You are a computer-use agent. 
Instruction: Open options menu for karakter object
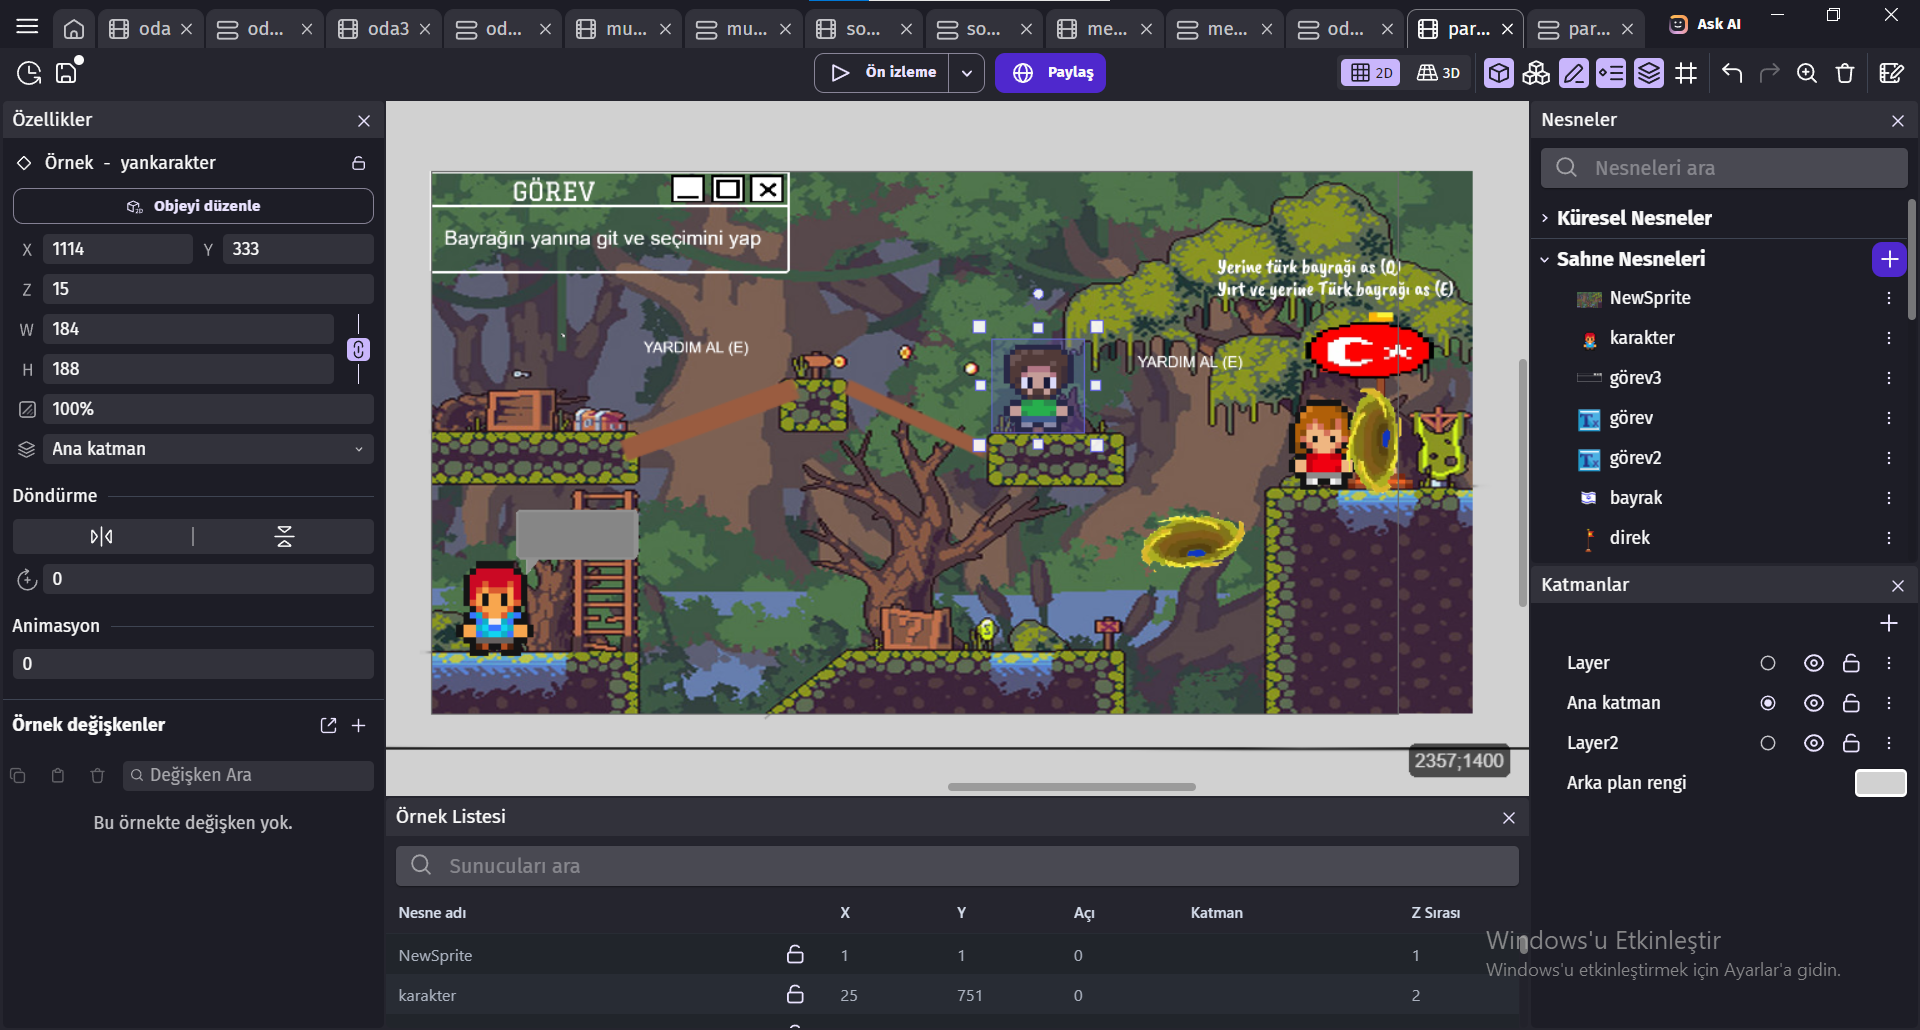click(1889, 339)
